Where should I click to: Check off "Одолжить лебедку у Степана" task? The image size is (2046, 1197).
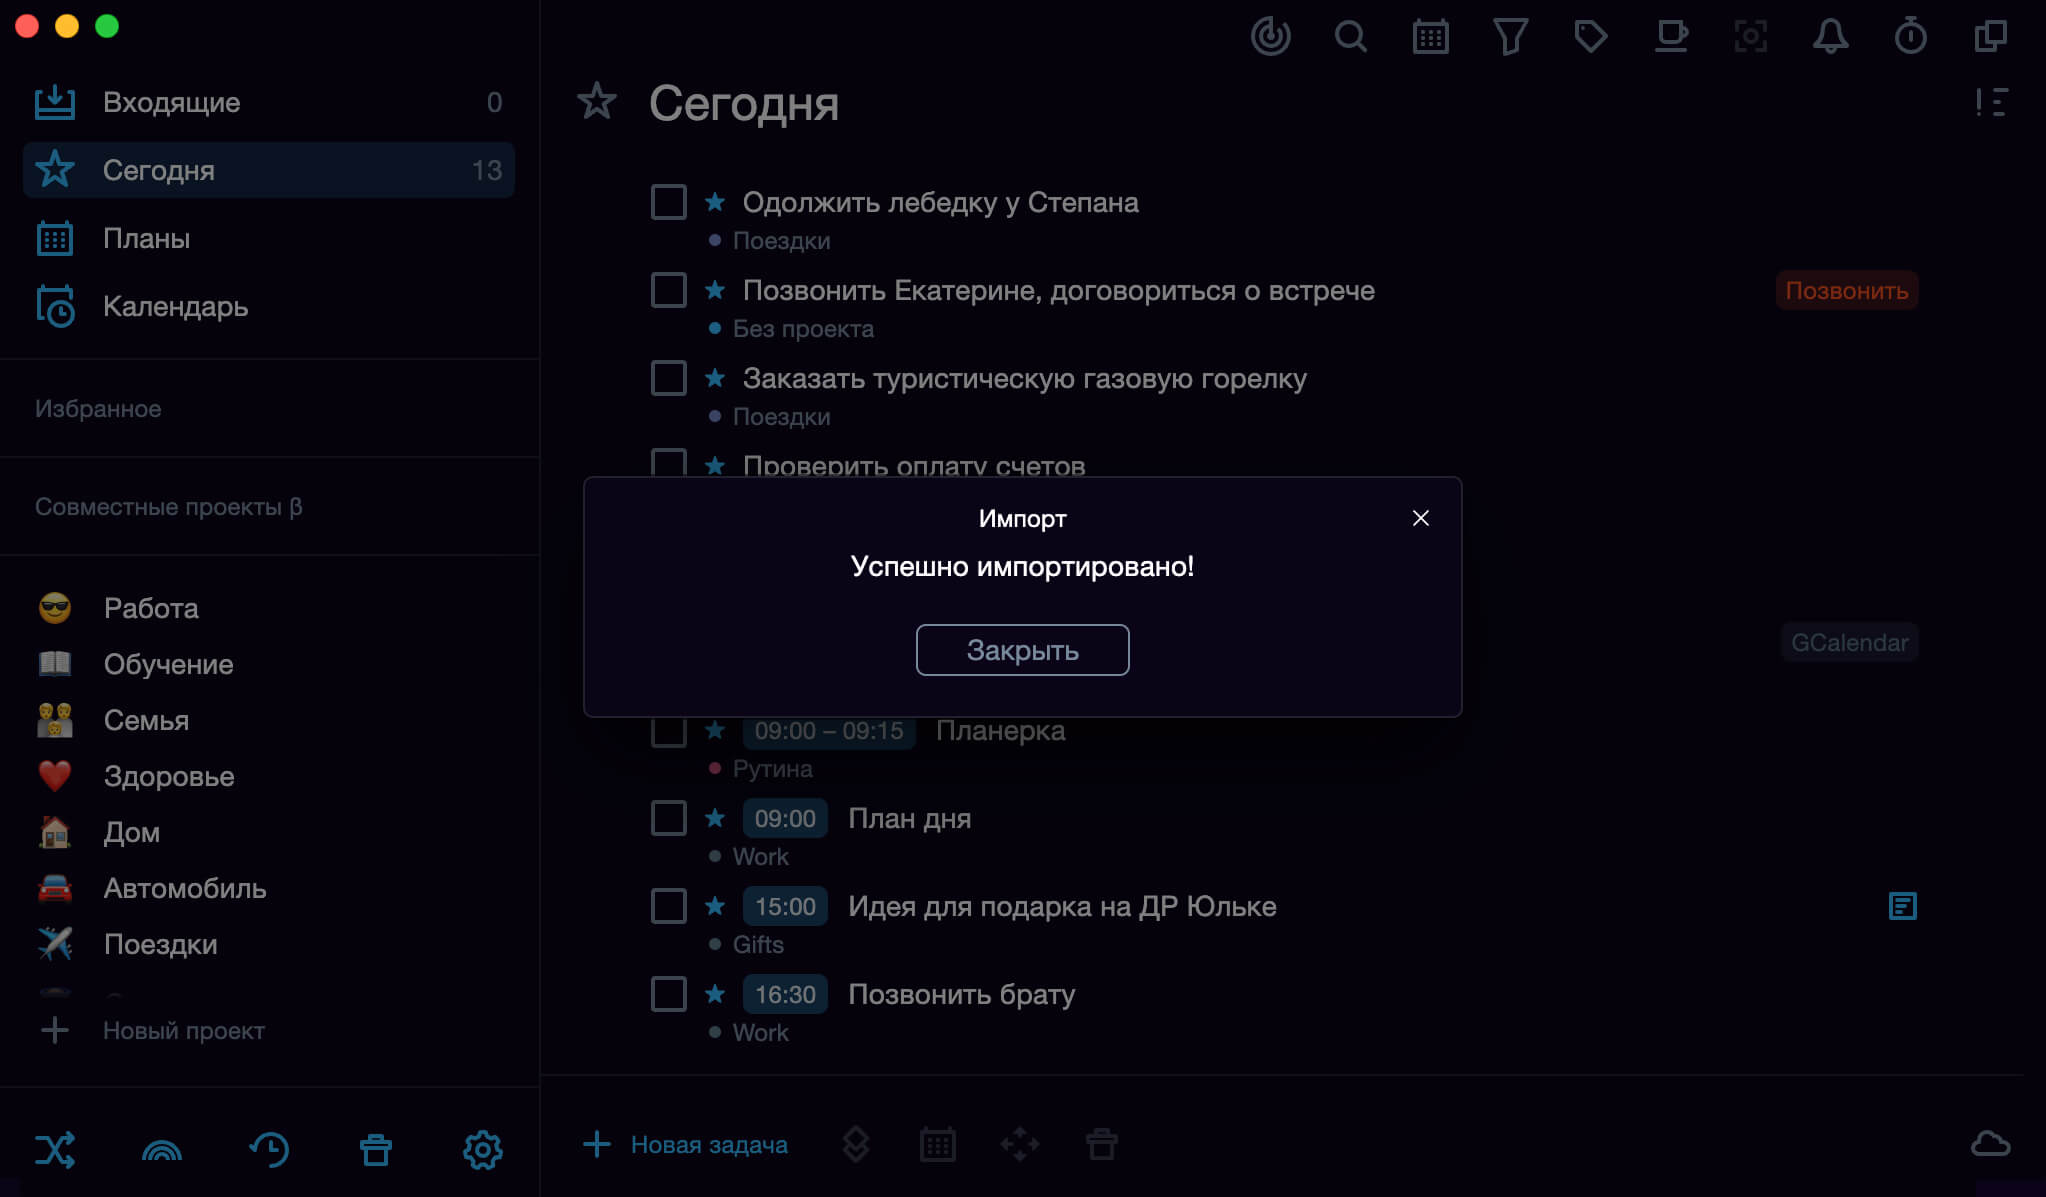point(668,202)
